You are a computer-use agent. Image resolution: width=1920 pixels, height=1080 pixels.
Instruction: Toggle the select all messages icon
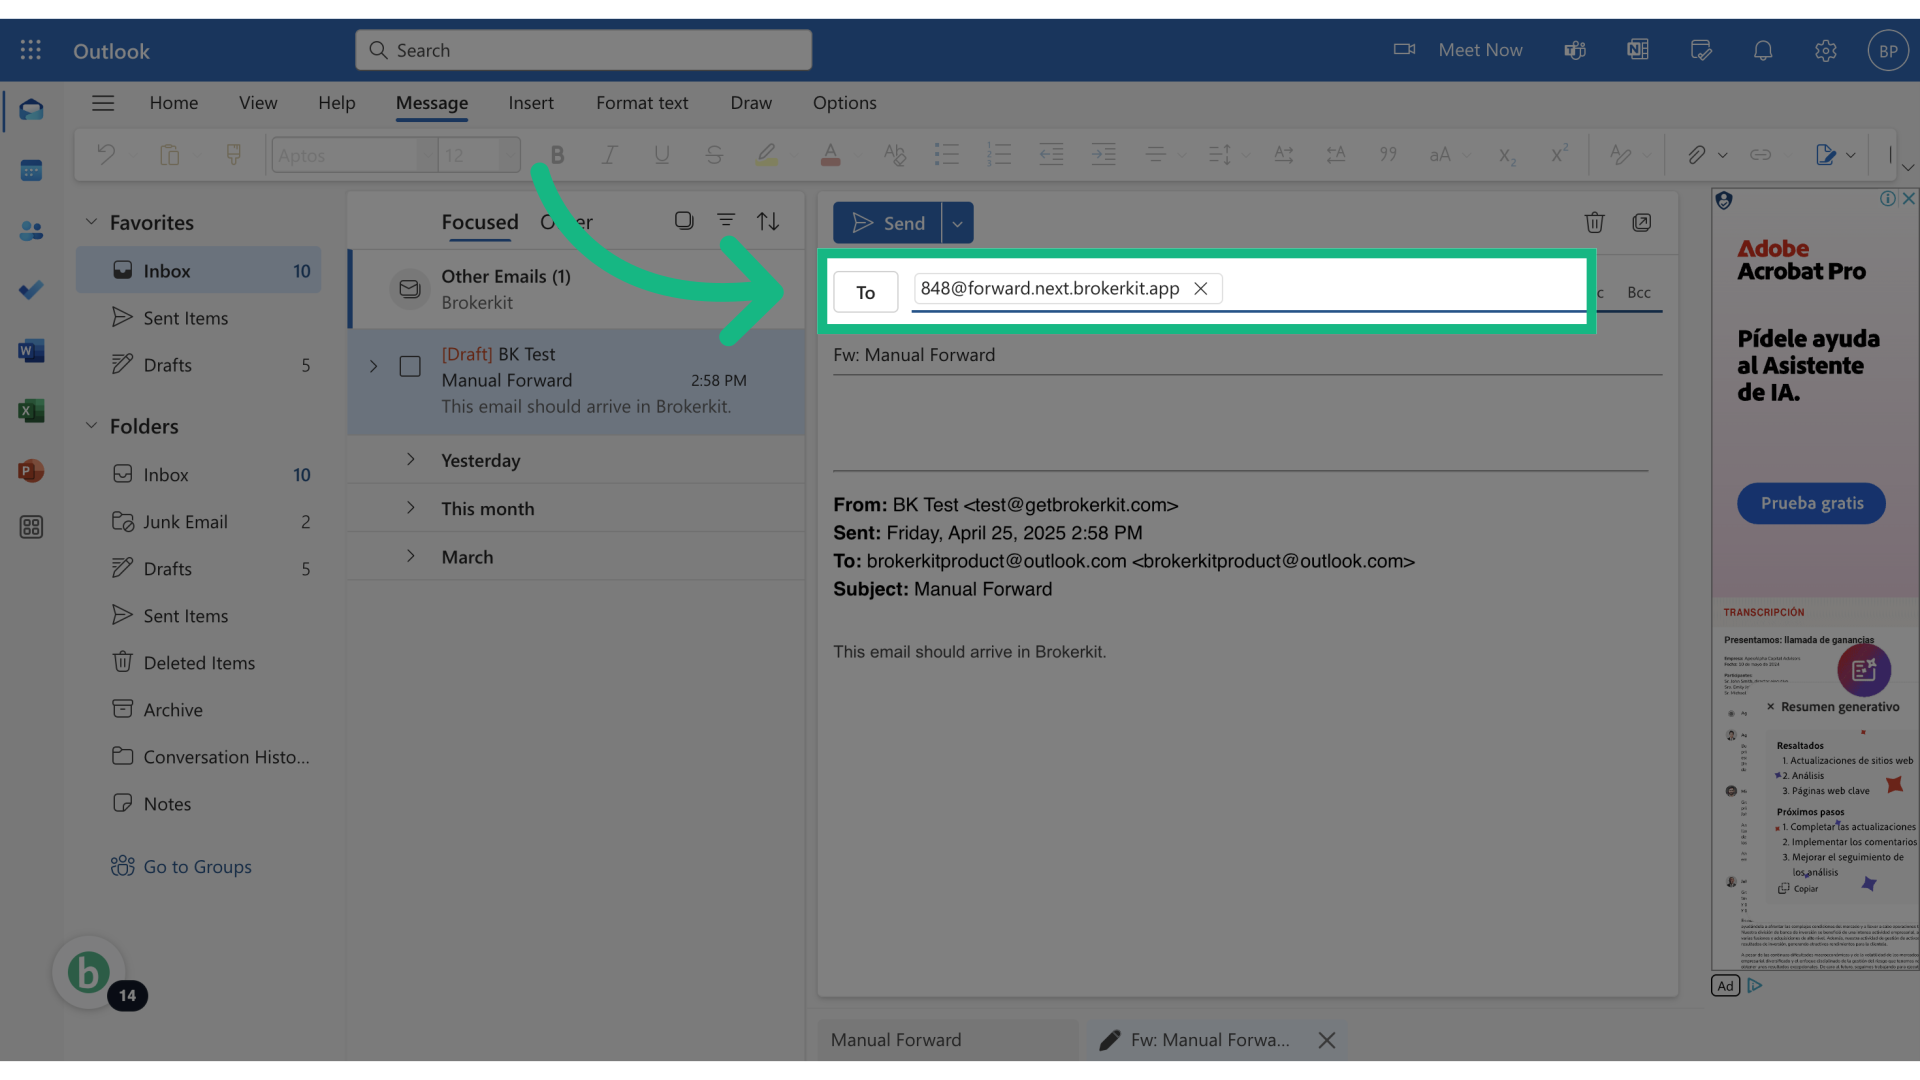[684, 221]
